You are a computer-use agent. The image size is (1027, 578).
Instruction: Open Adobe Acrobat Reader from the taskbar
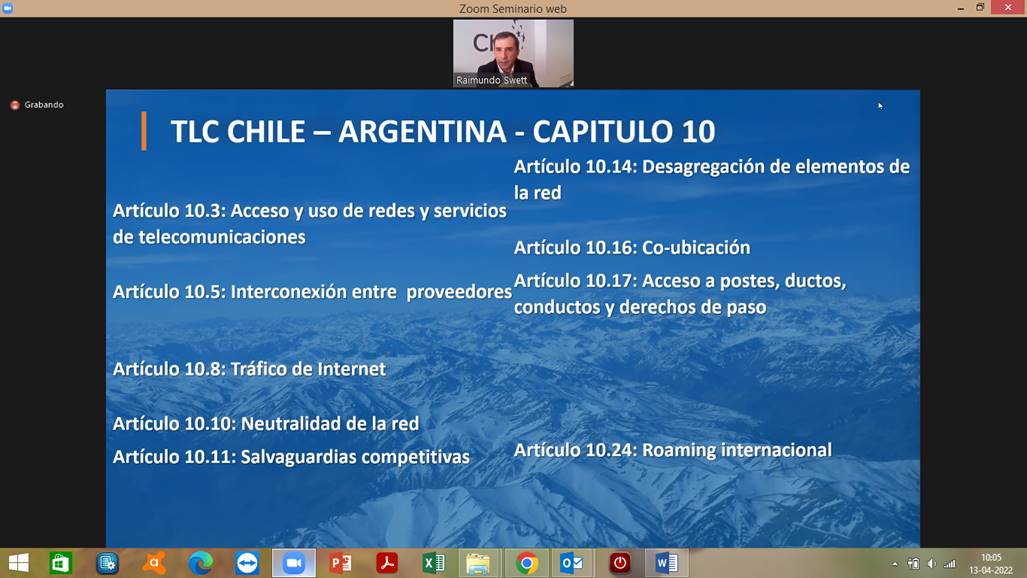tap(387, 563)
